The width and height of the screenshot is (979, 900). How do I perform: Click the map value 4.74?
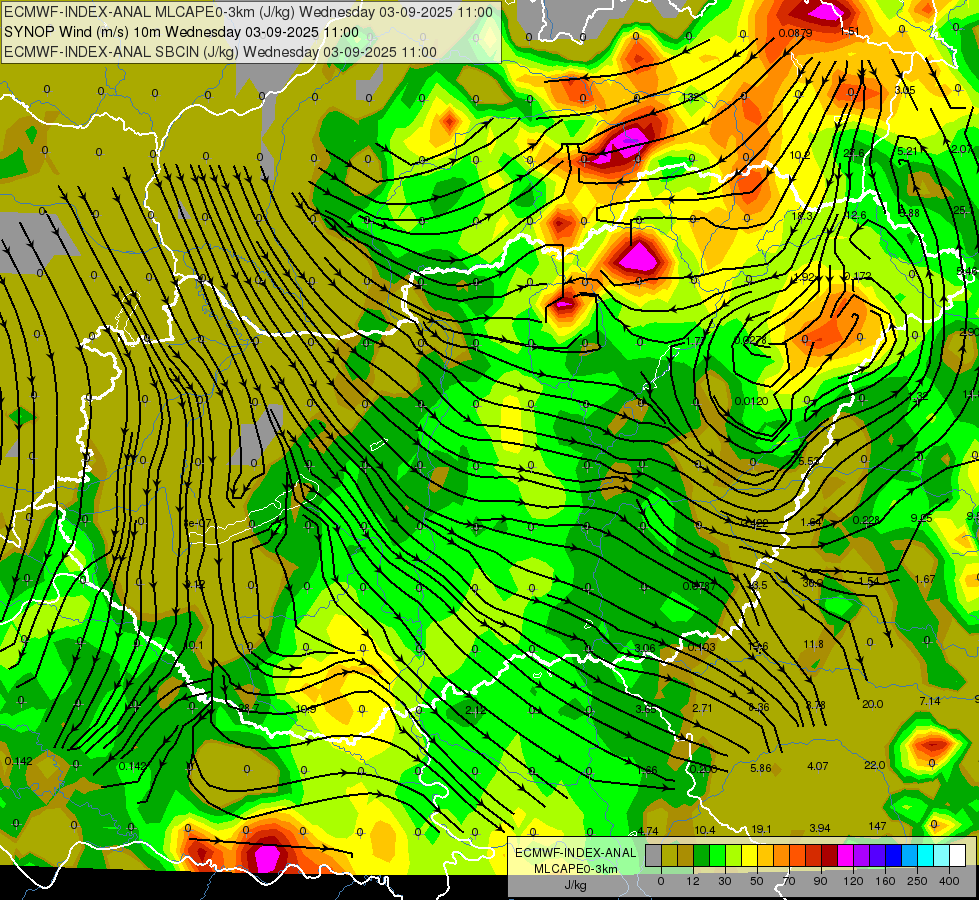point(647,831)
